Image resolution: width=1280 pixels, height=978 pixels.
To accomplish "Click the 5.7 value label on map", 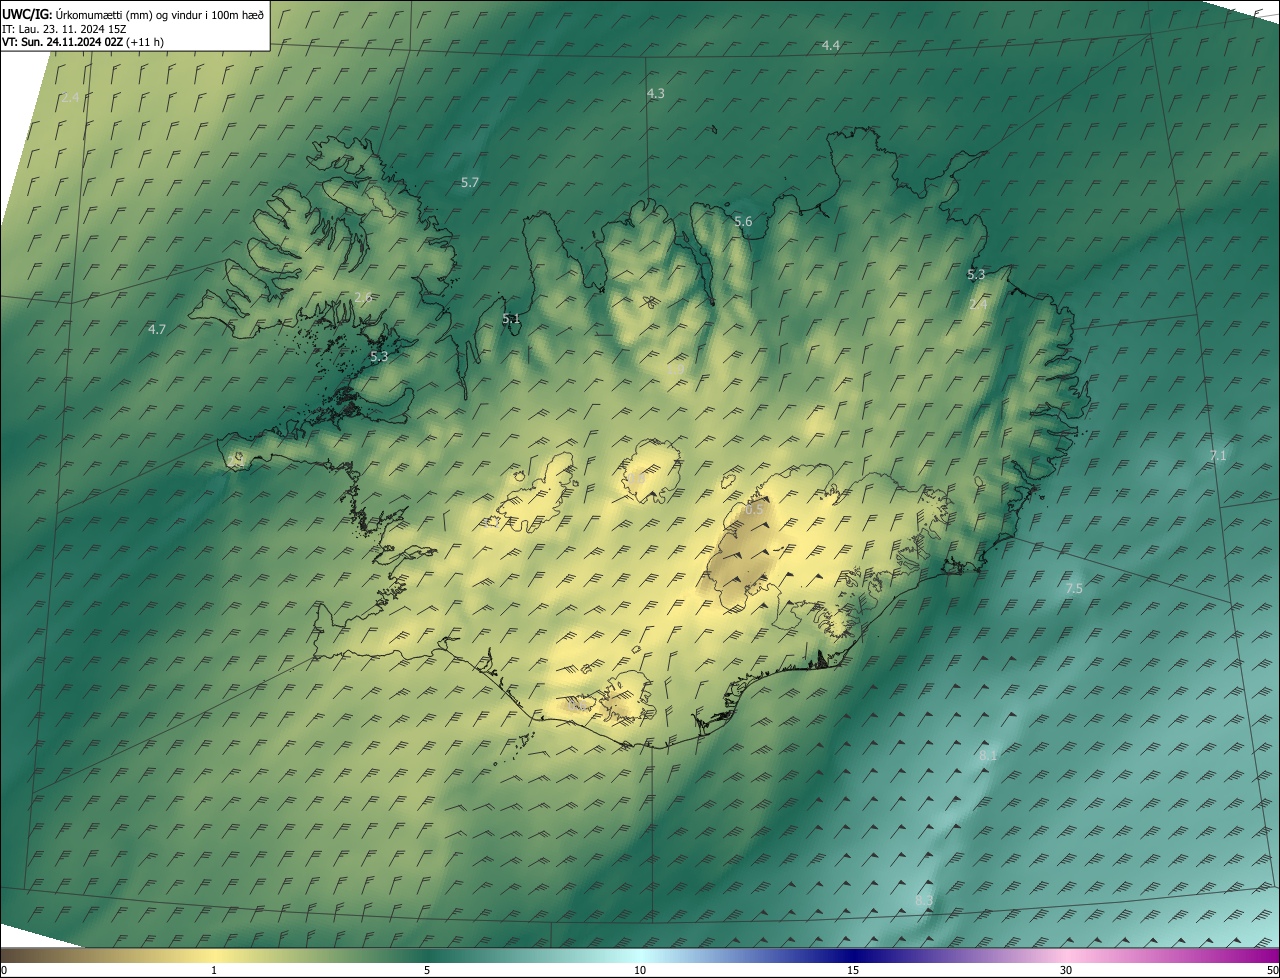I will [x=470, y=182].
